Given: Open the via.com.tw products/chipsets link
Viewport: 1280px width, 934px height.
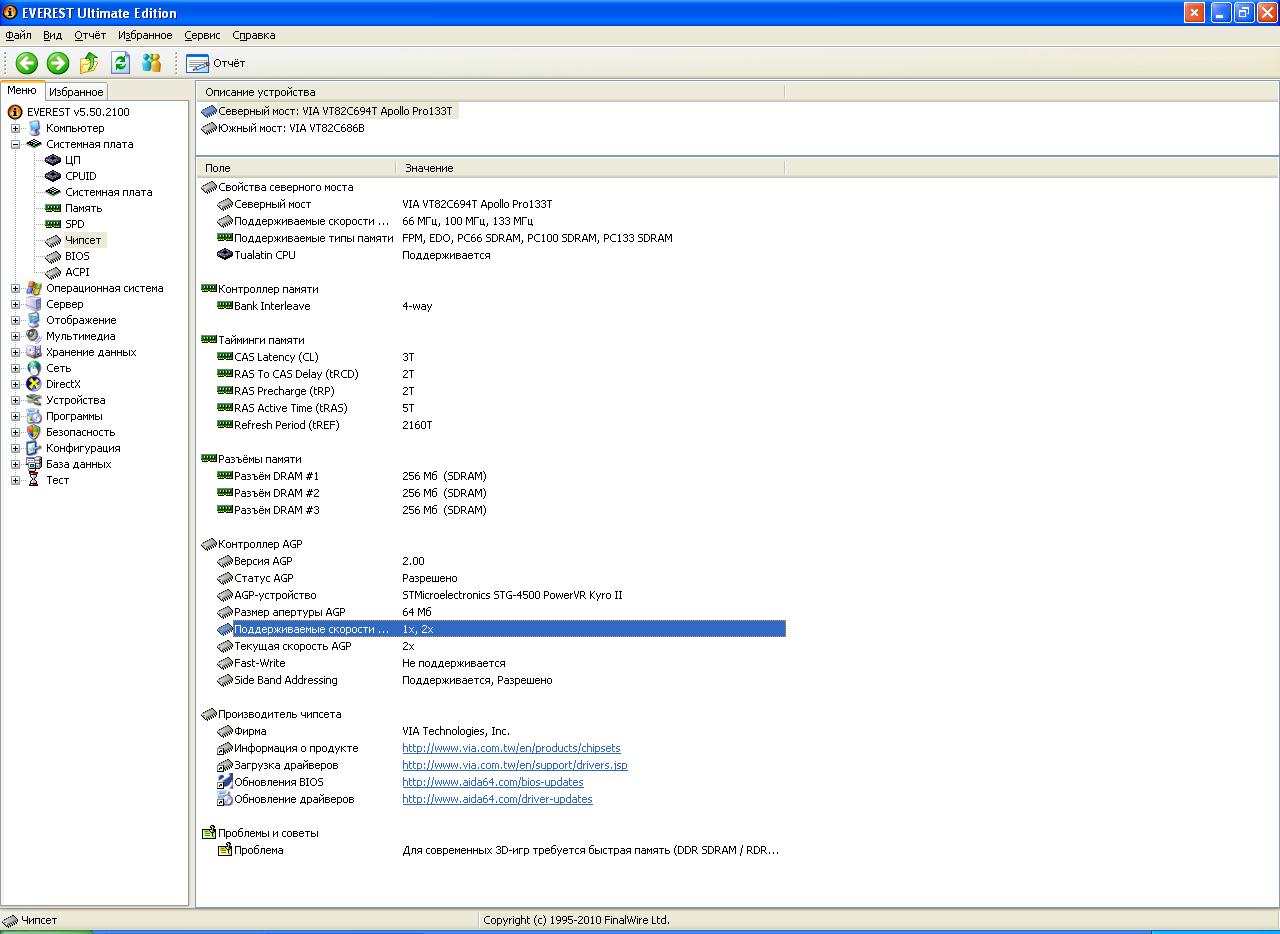Looking at the screenshot, I should point(511,748).
